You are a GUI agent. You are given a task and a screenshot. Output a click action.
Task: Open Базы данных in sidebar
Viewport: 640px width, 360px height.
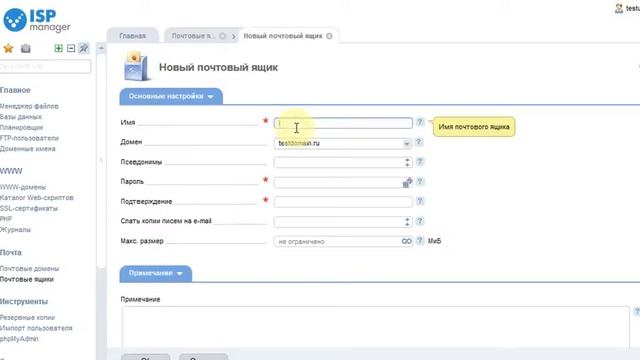tap(21, 117)
